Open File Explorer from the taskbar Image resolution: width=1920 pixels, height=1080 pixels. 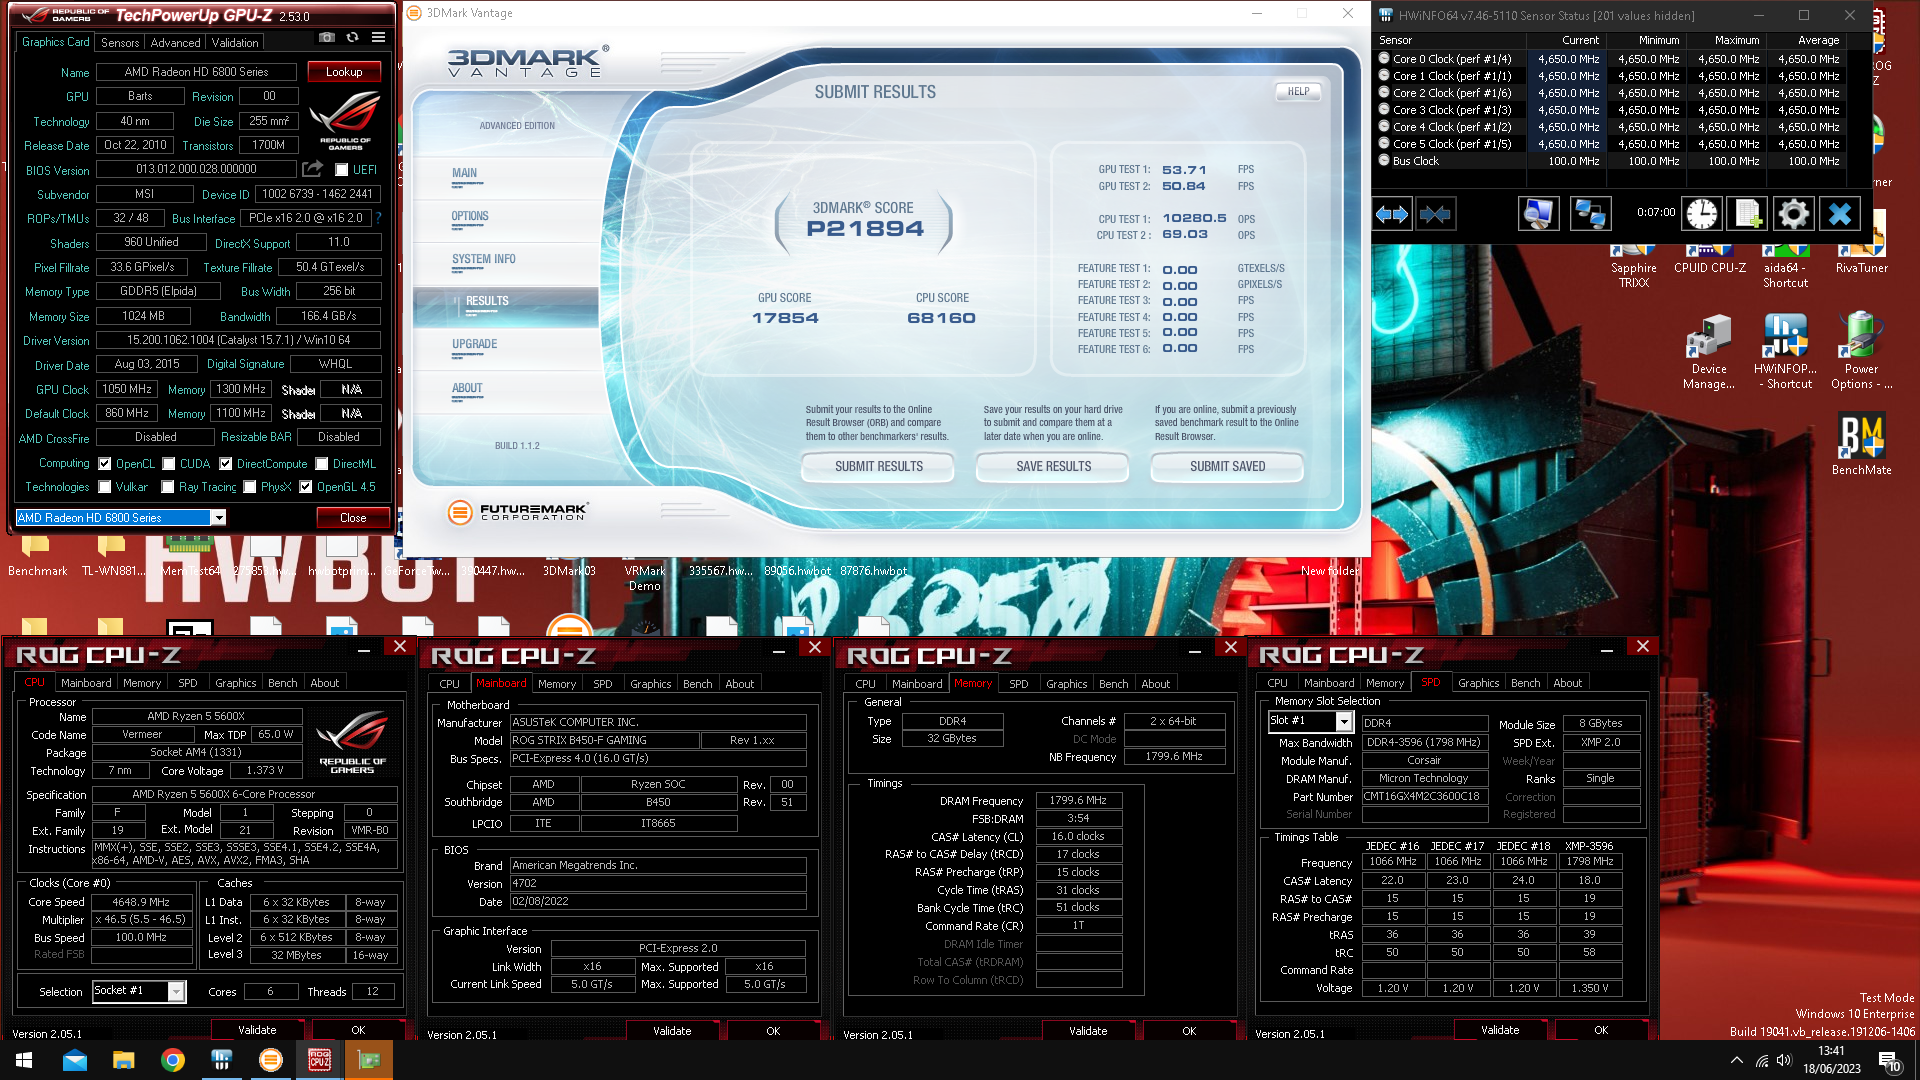[x=124, y=1060]
